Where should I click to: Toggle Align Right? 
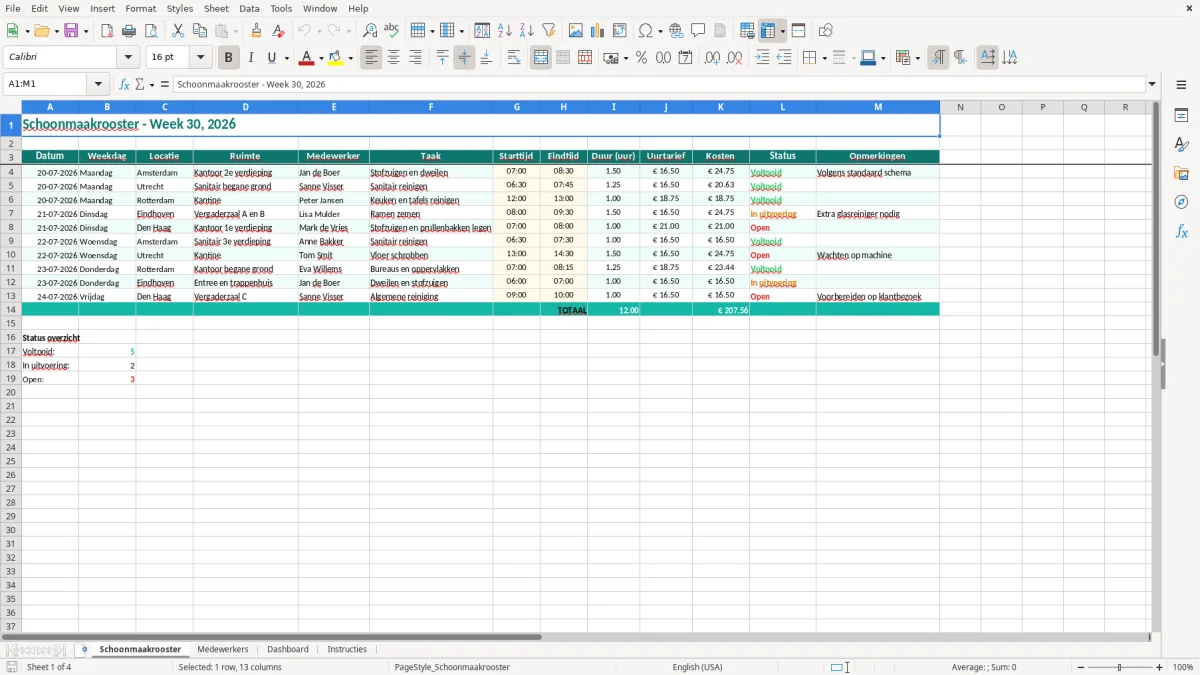click(415, 58)
